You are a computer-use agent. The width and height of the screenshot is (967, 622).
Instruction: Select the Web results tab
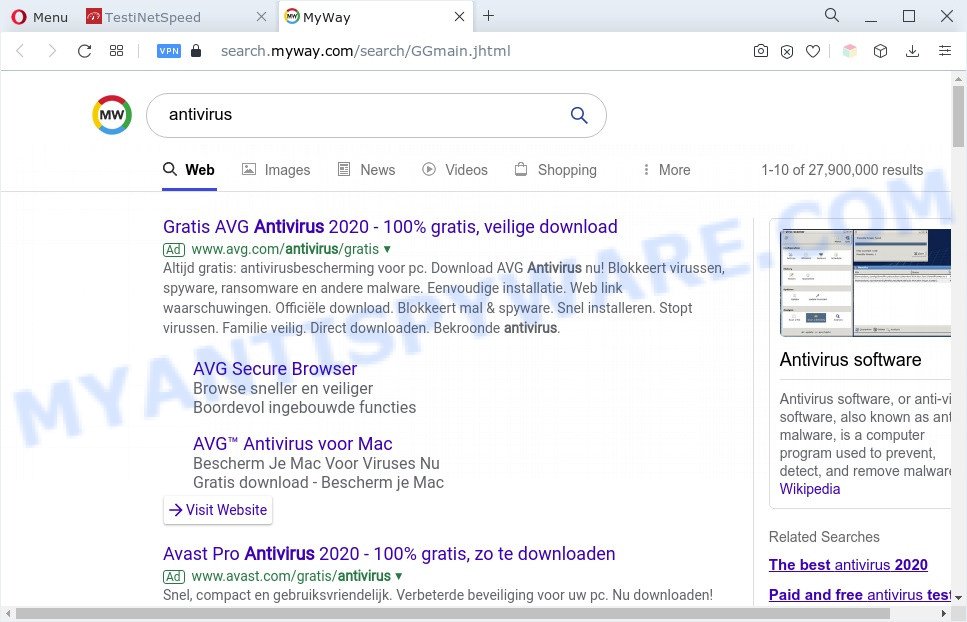pyautogui.click(x=189, y=170)
